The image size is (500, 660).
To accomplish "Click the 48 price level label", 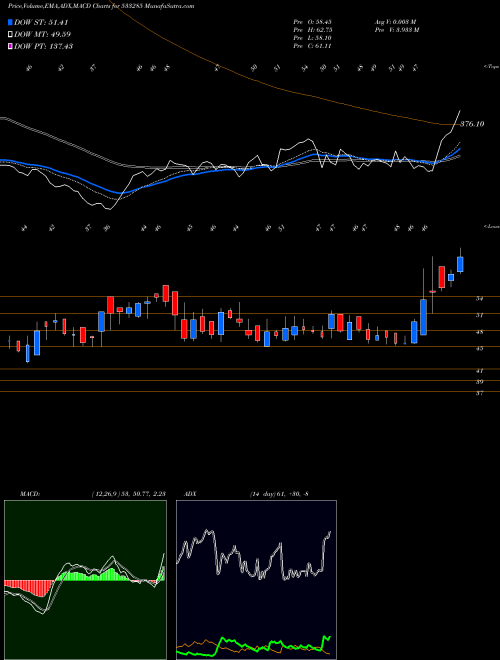I will pos(479,332).
